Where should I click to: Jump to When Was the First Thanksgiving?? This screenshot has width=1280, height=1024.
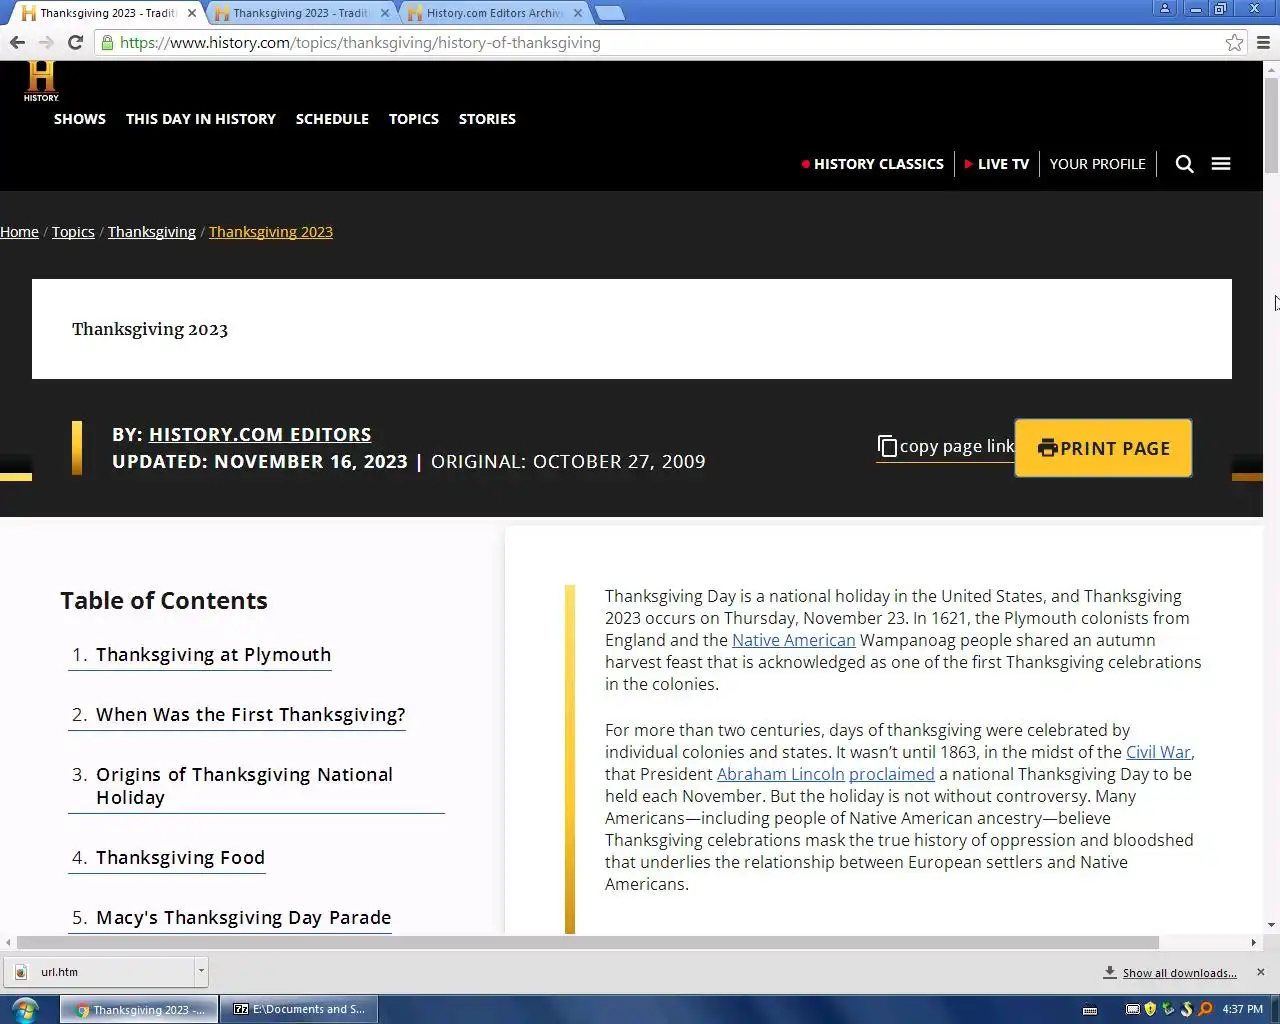(x=250, y=715)
